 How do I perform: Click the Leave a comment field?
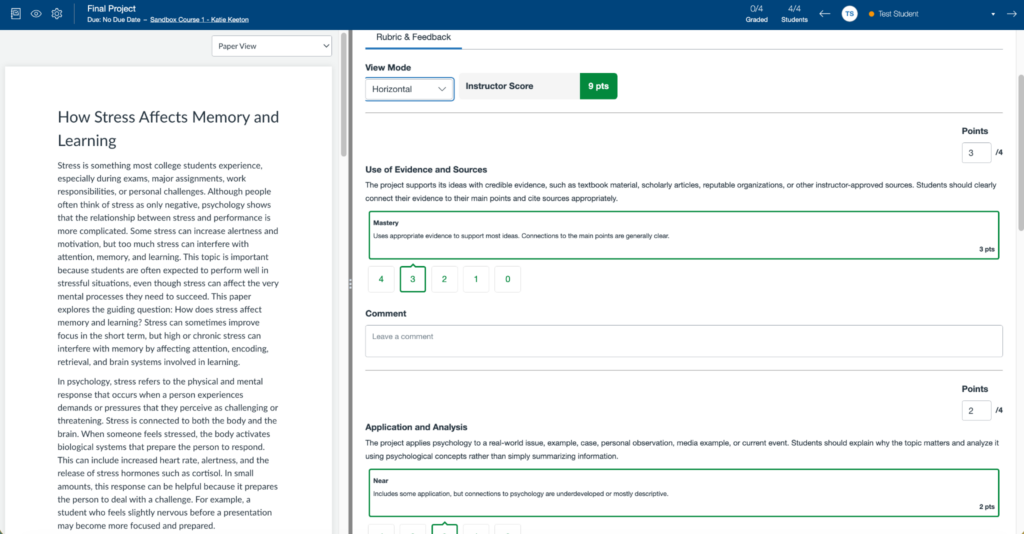pyautogui.click(x=684, y=341)
